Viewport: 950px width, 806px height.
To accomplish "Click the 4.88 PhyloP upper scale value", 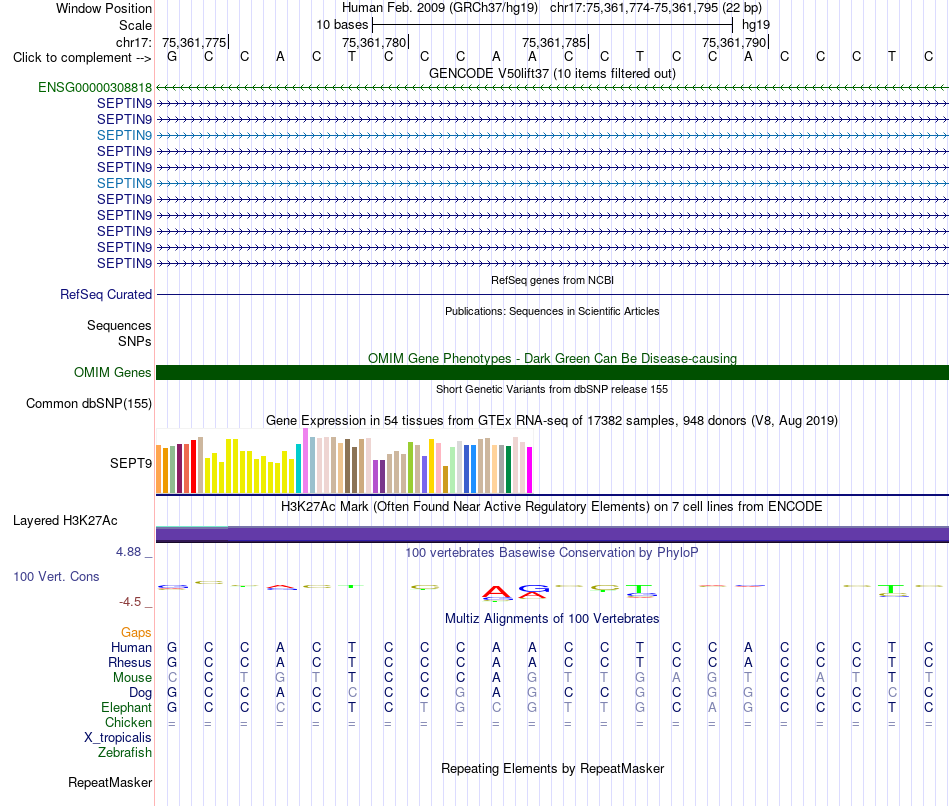I will [x=128, y=552].
